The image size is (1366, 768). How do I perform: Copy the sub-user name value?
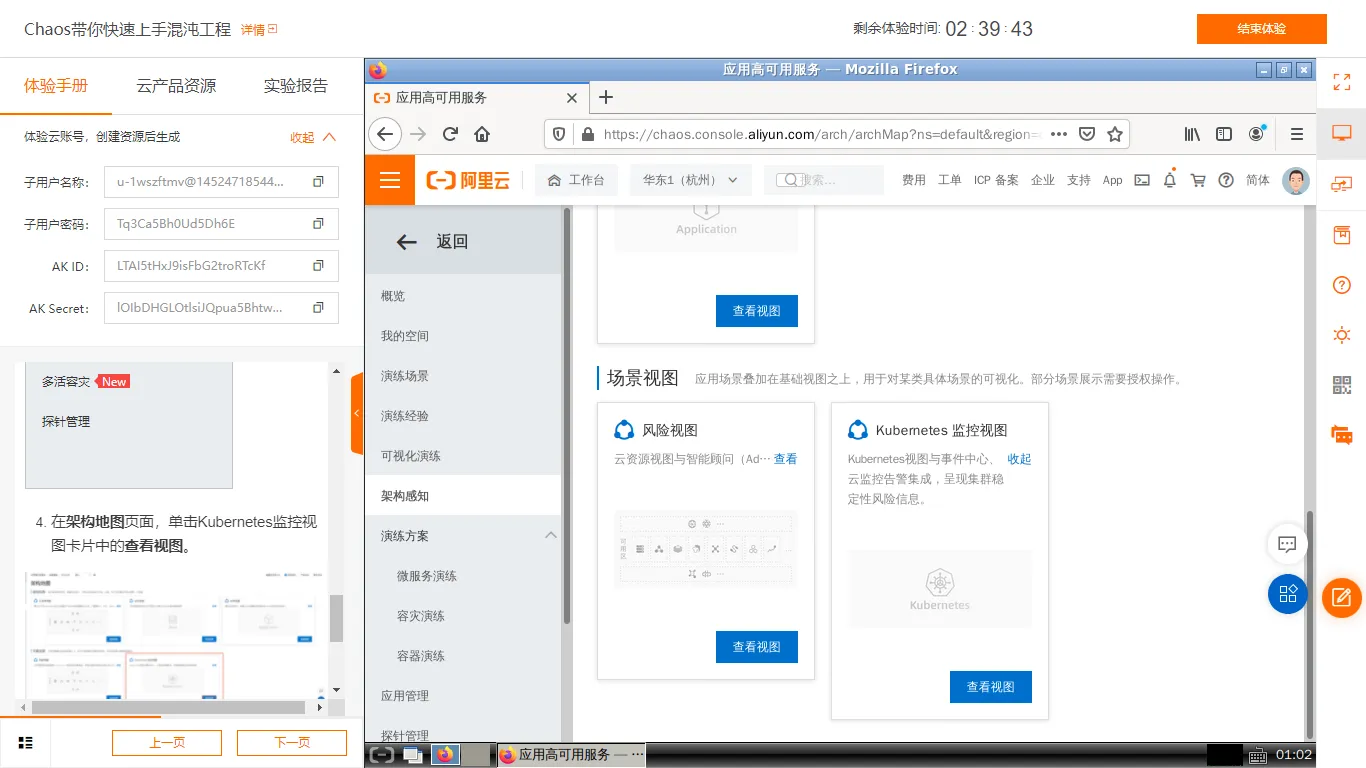[x=318, y=182]
